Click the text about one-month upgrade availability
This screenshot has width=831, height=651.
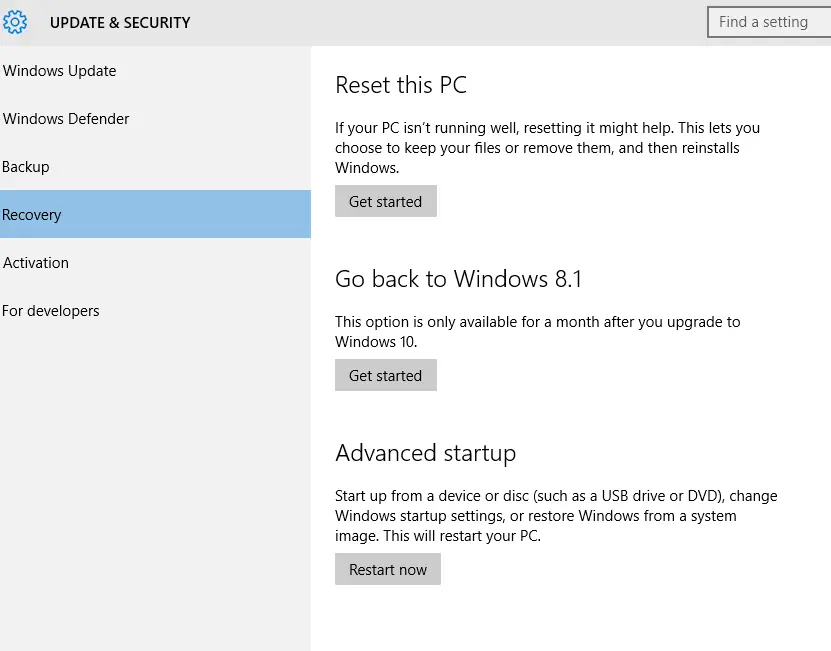coord(537,331)
